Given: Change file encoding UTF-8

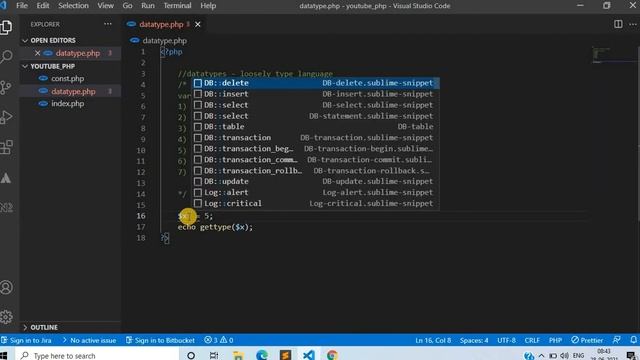Looking at the screenshot, I should tap(506, 340).
